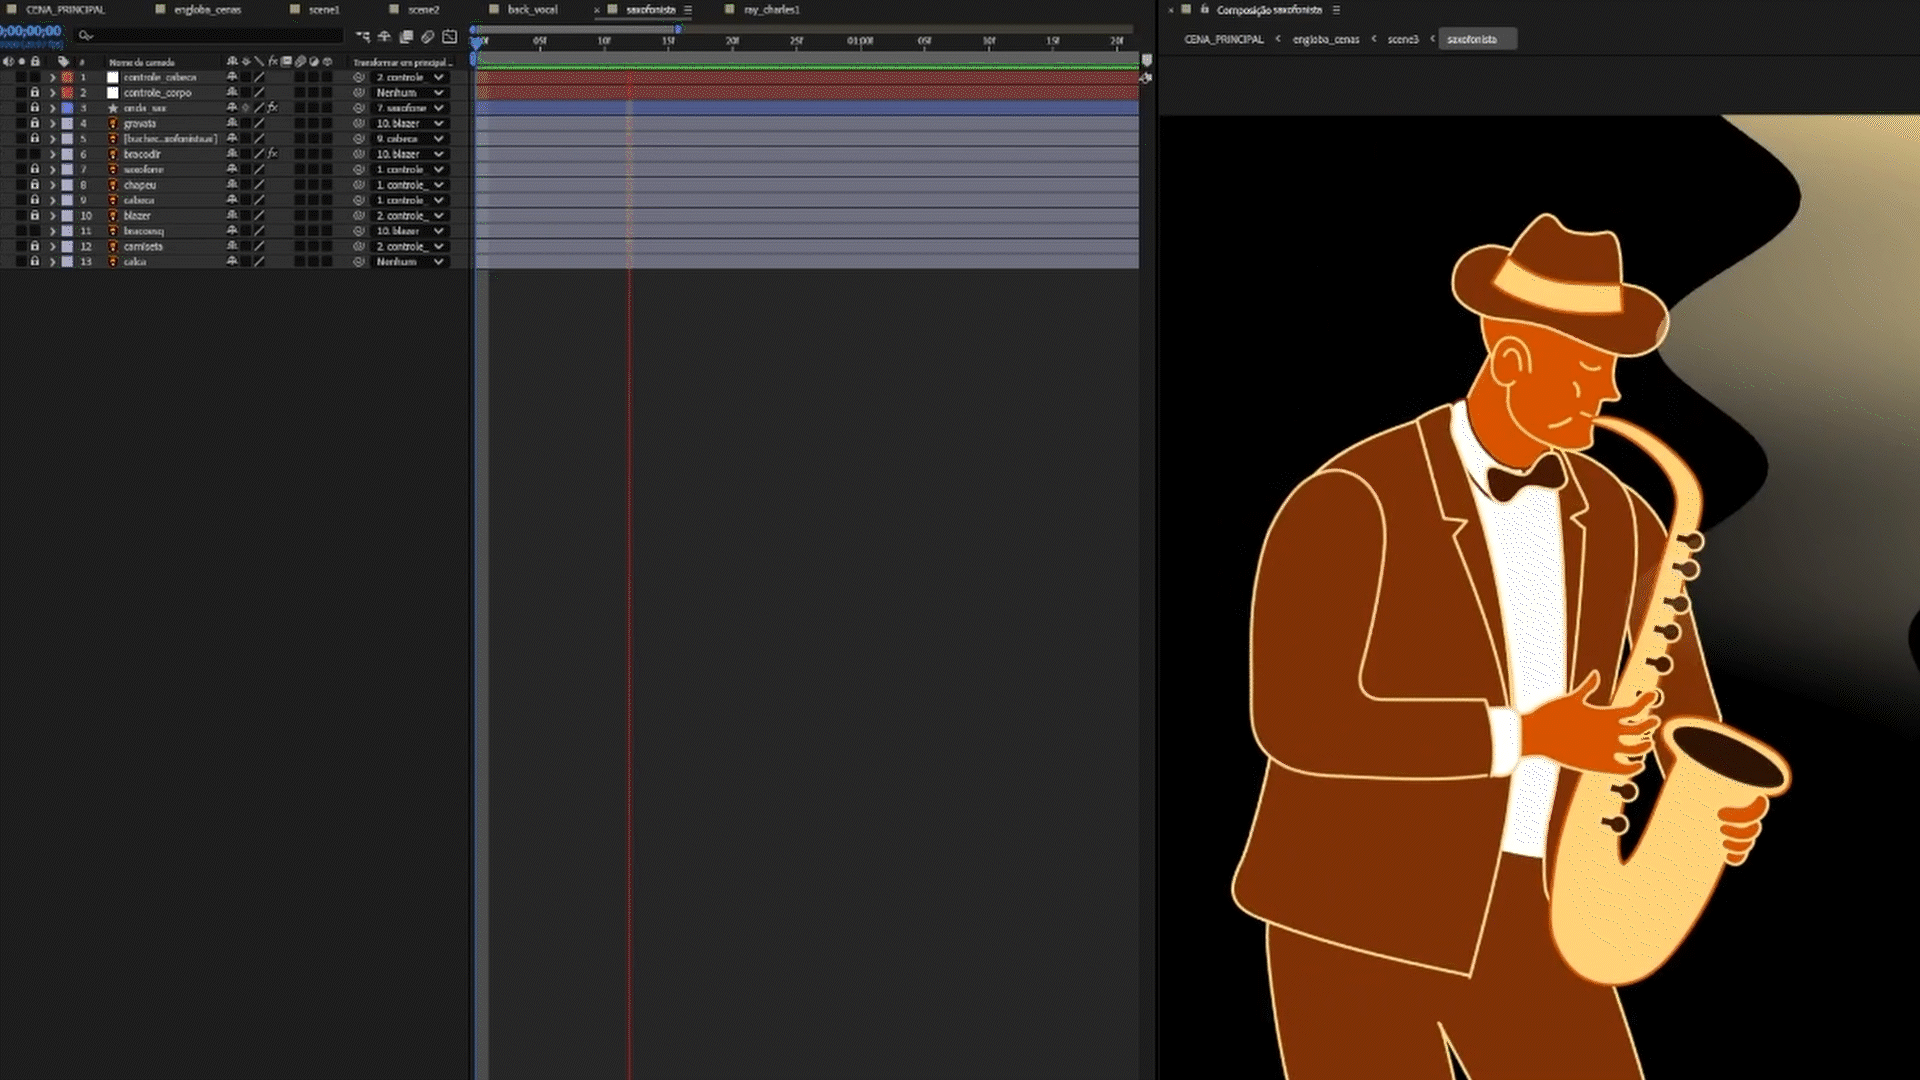Toggle shy switch on blazer layer
Viewport: 1920px width, 1080px height.
pos(232,216)
